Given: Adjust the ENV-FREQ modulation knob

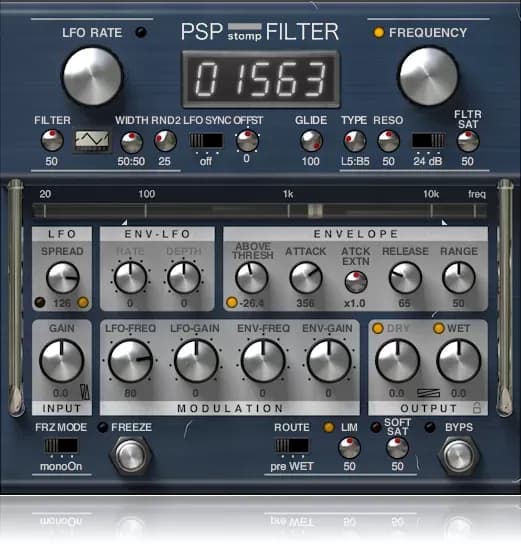Looking at the screenshot, I should pos(263,361).
